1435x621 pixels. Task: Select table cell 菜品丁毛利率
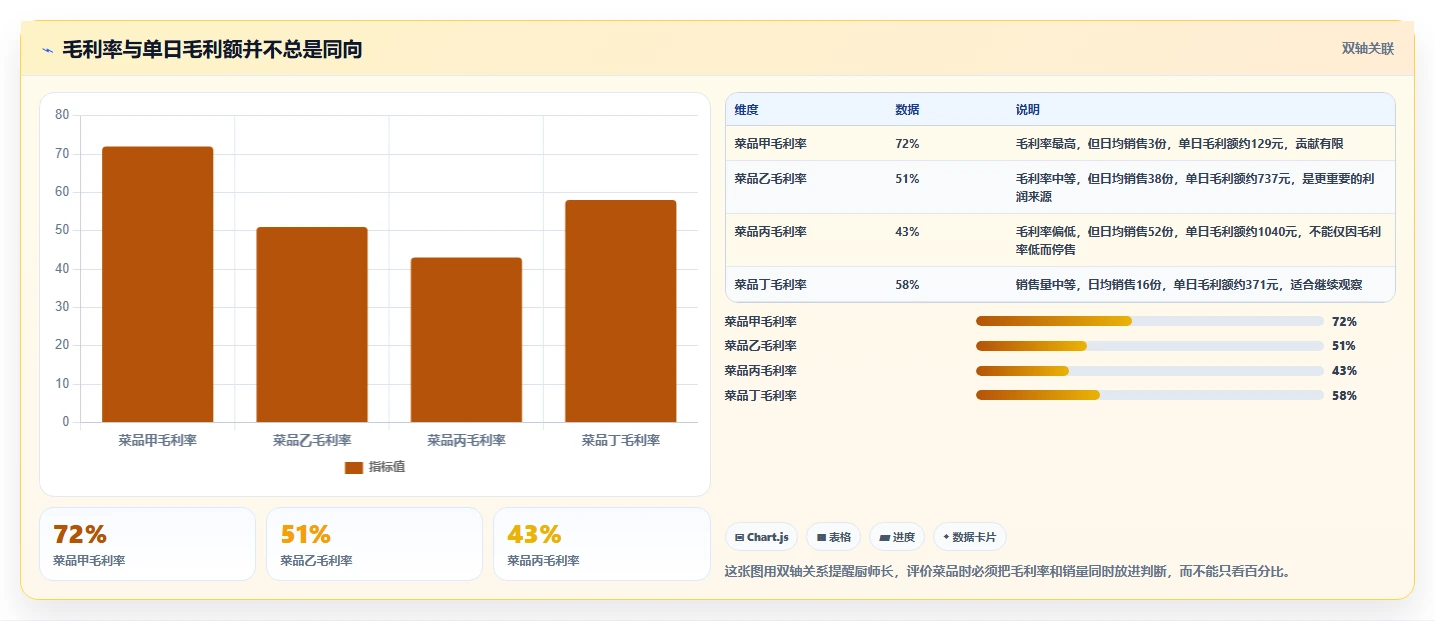pos(770,285)
